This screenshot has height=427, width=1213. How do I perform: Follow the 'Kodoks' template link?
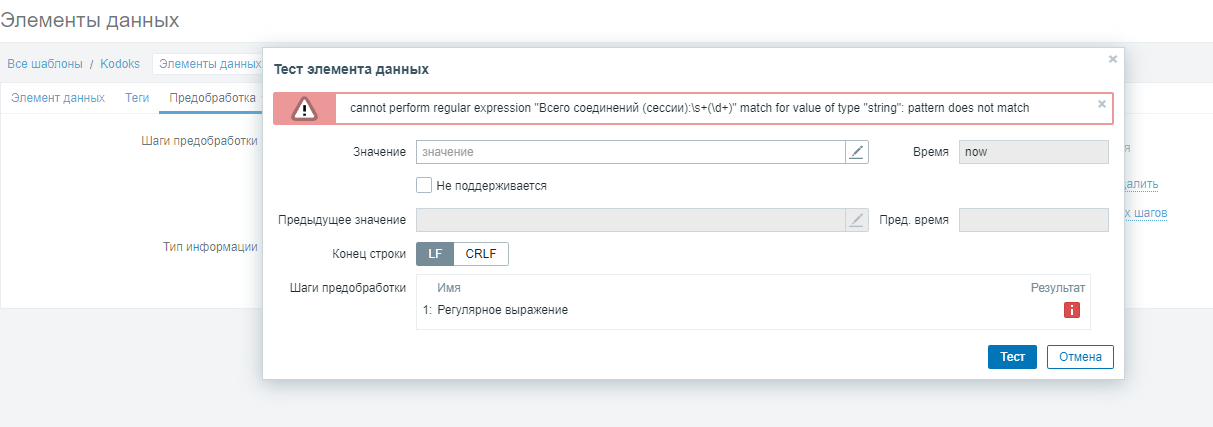click(120, 63)
